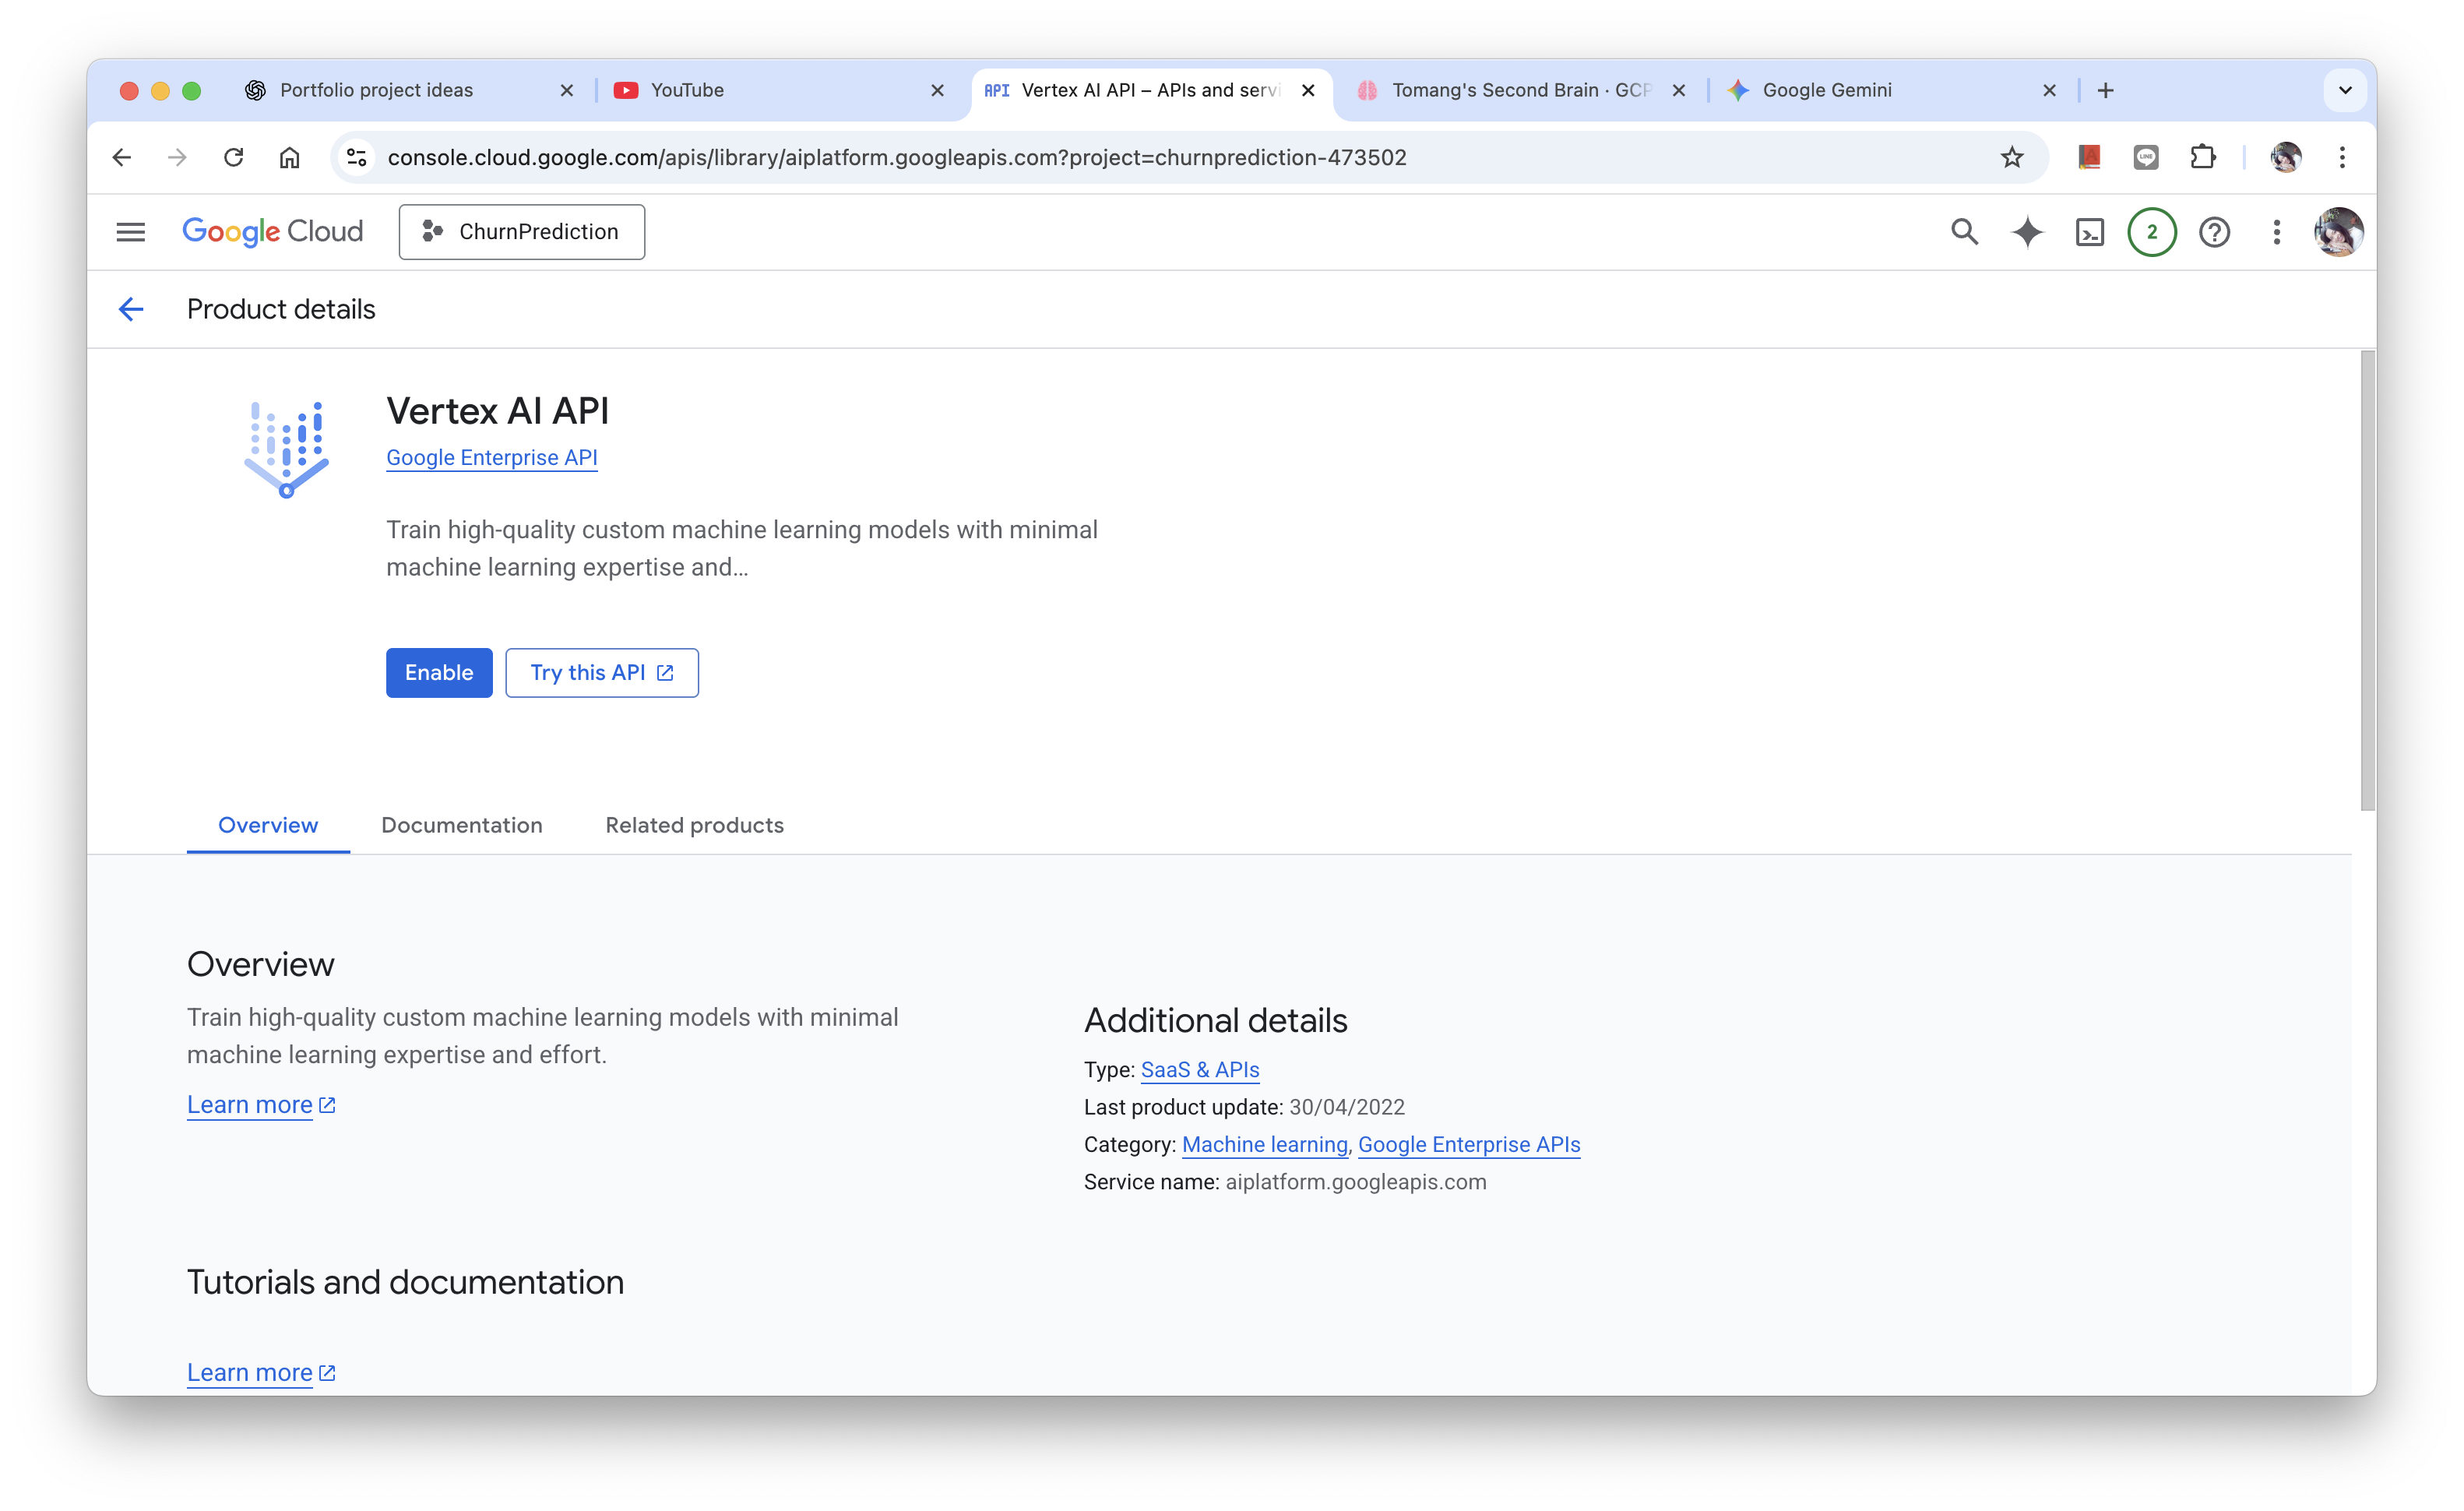This screenshot has width=2464, height=1511.
Task: Switch to the YouTube browser tab
Action: pos(780,90)
